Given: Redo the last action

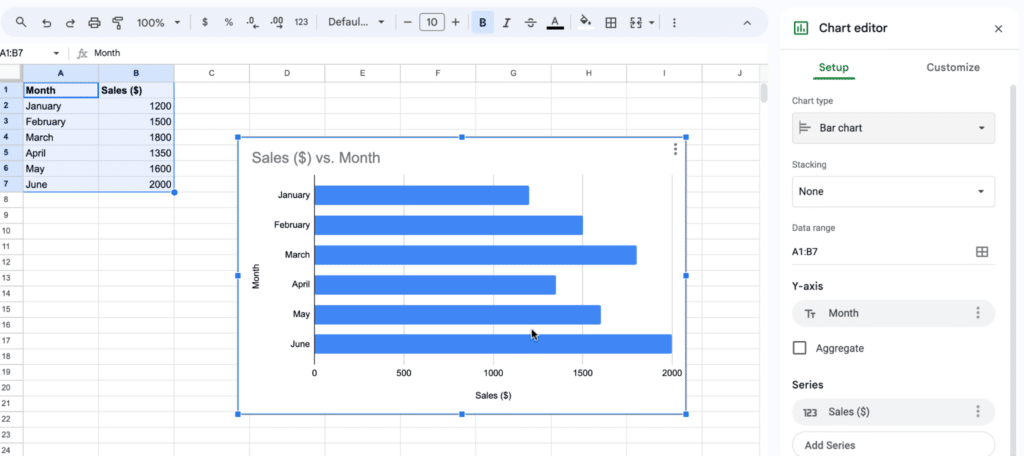Looking at the screenshot, I should [70, 22].
